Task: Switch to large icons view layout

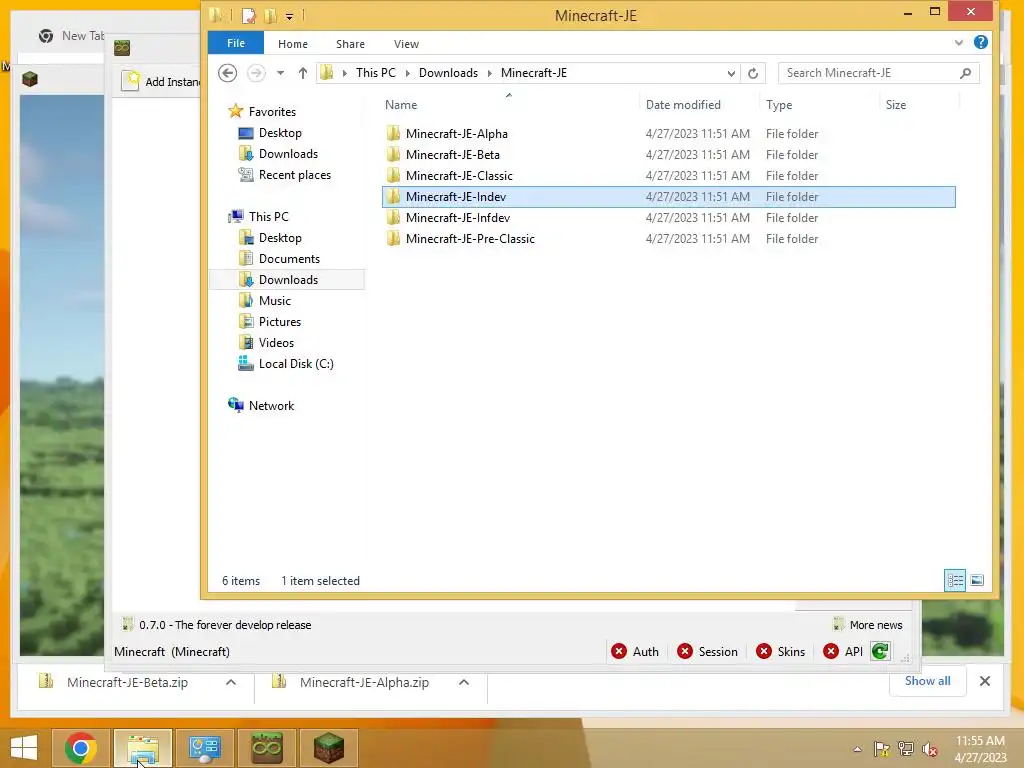Action: click(x=977, y=580)
